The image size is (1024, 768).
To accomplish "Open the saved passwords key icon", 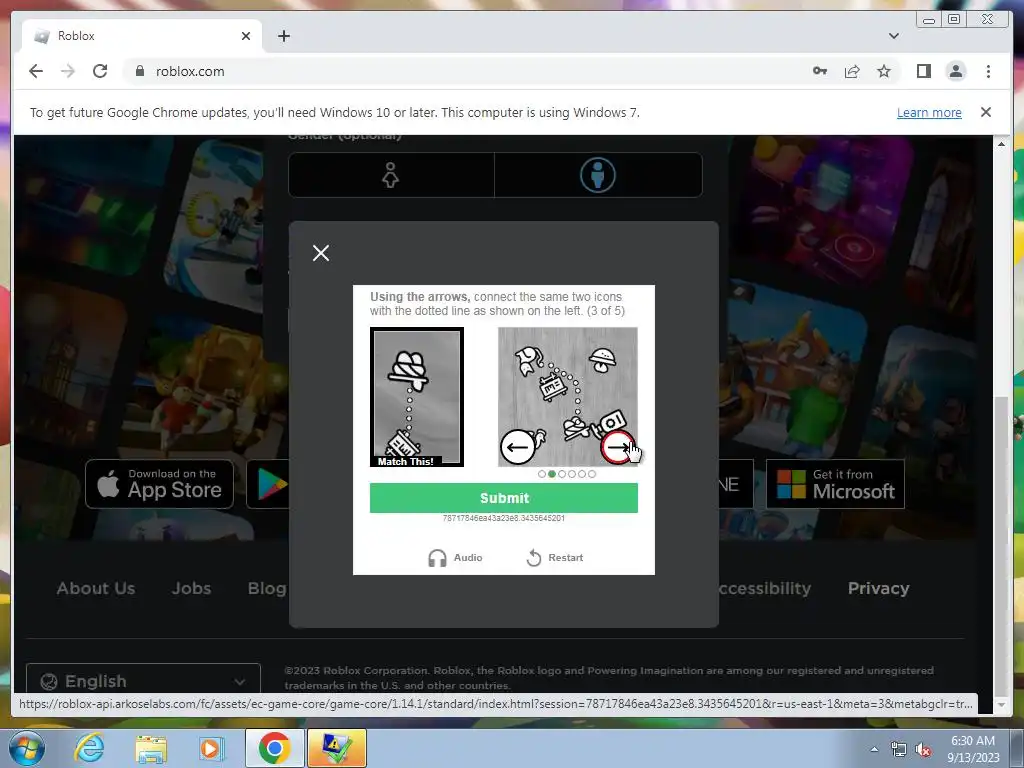I will tap(820, 71).
